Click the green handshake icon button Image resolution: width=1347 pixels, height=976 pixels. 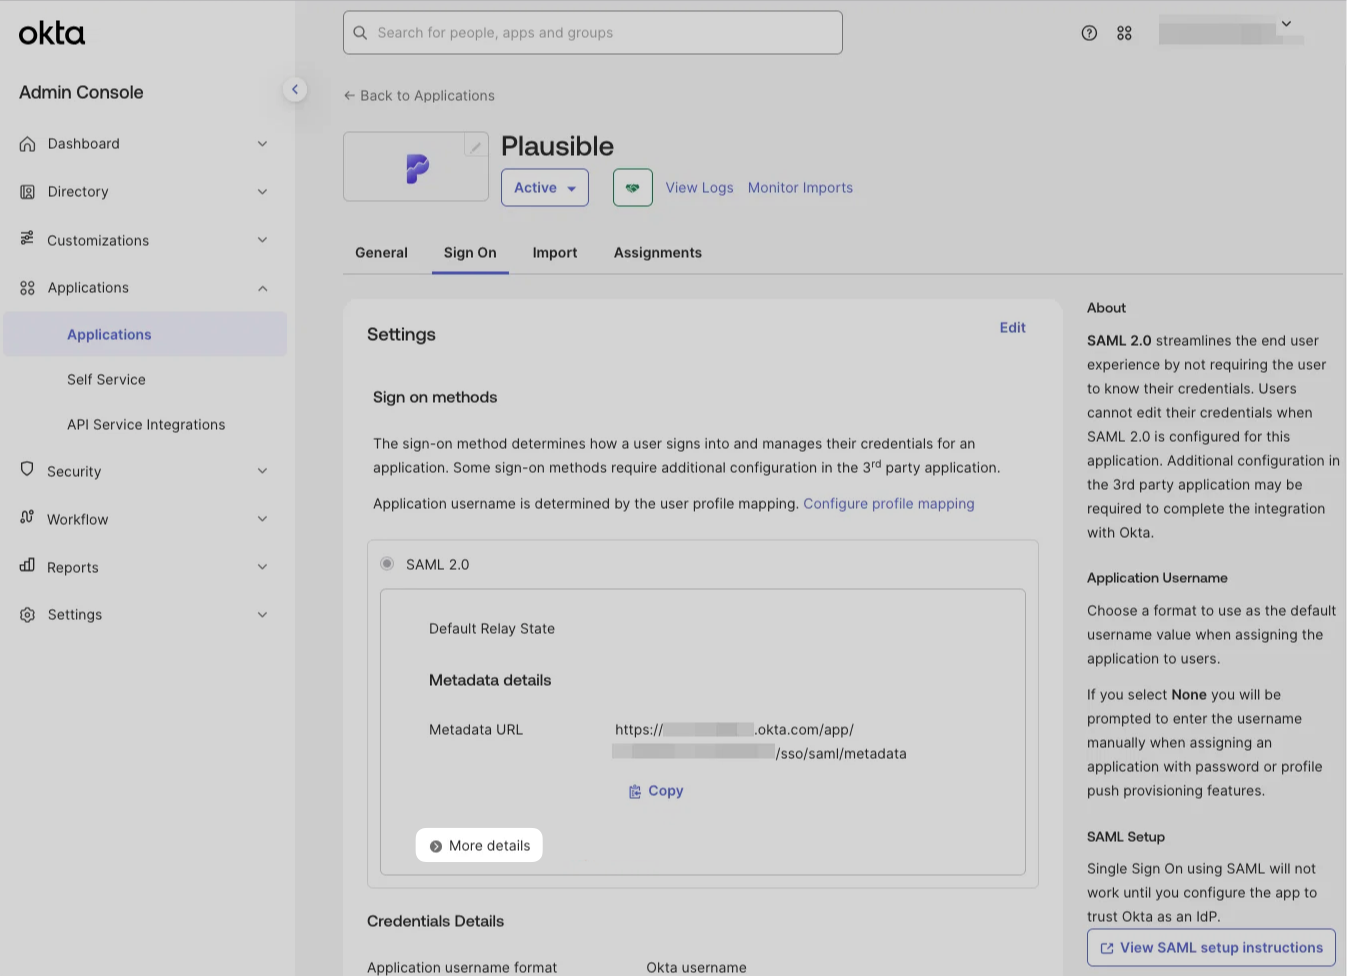(x=633, y=188)
